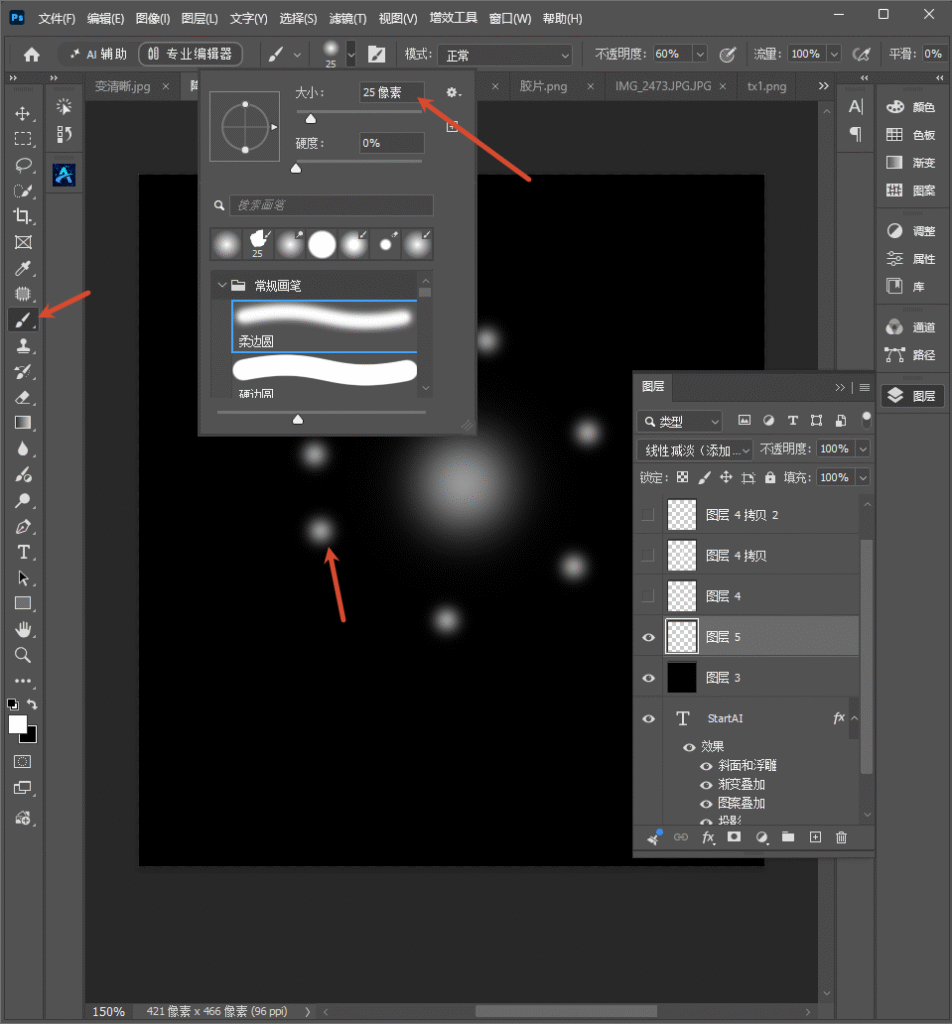952x1024 pixels.
Task: Show layer 图层 4
Action: tap(648, 596)
